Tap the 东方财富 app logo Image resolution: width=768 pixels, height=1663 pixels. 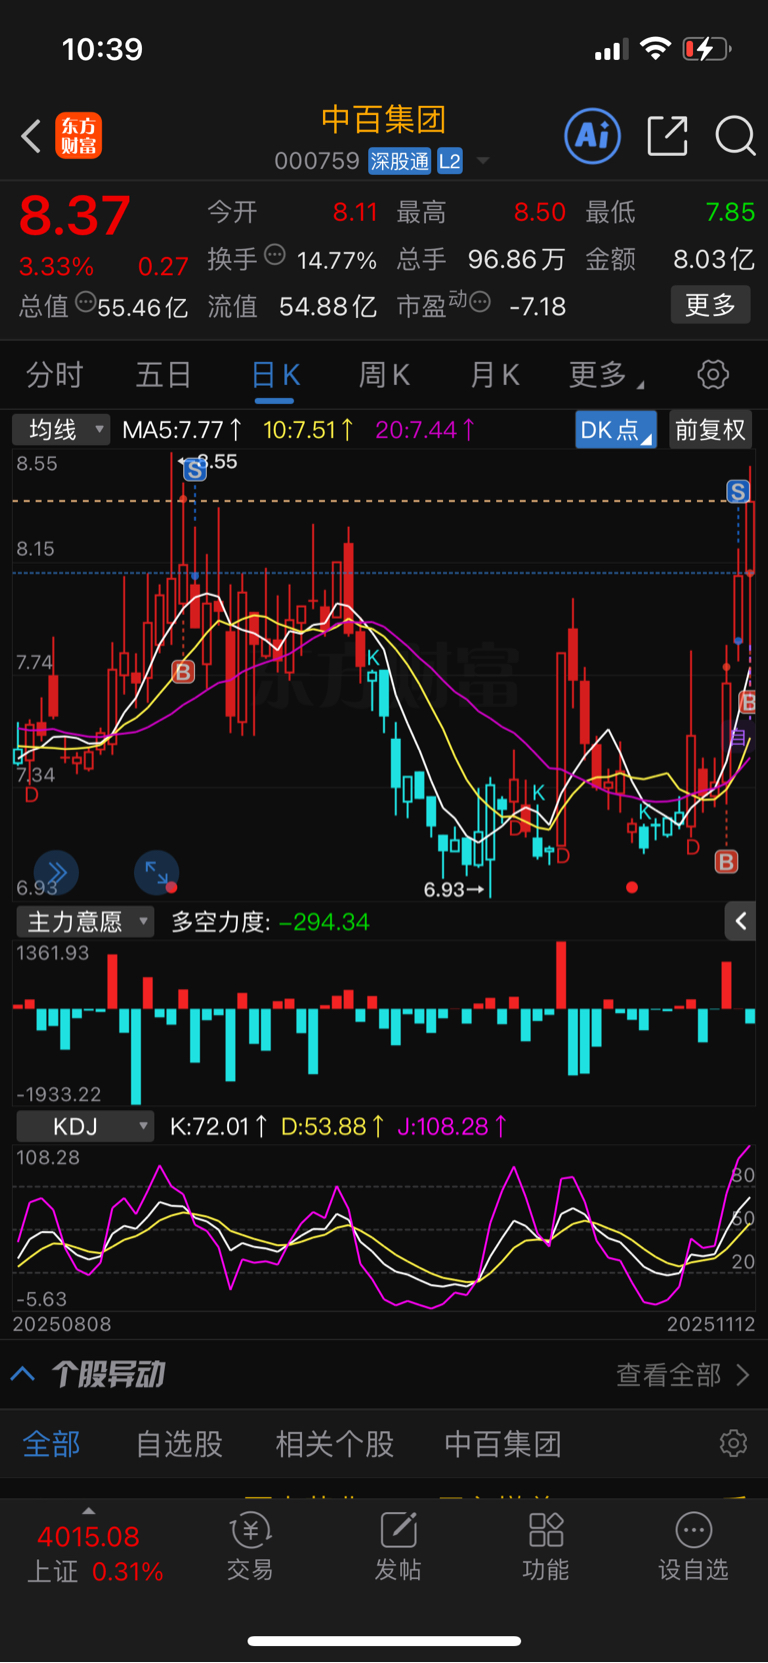click(x=79, y=136)
